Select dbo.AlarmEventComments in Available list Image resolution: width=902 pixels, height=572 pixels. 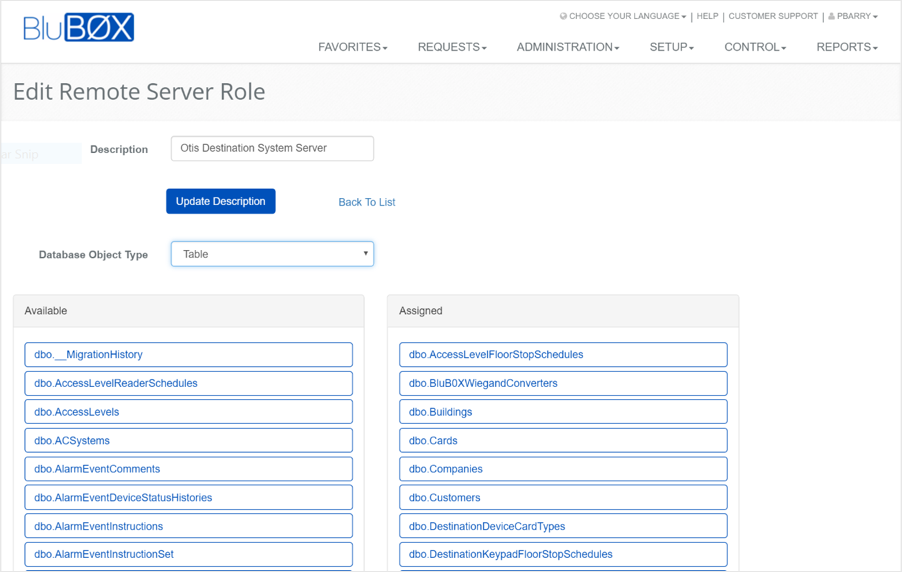click(x=188, y=469)
